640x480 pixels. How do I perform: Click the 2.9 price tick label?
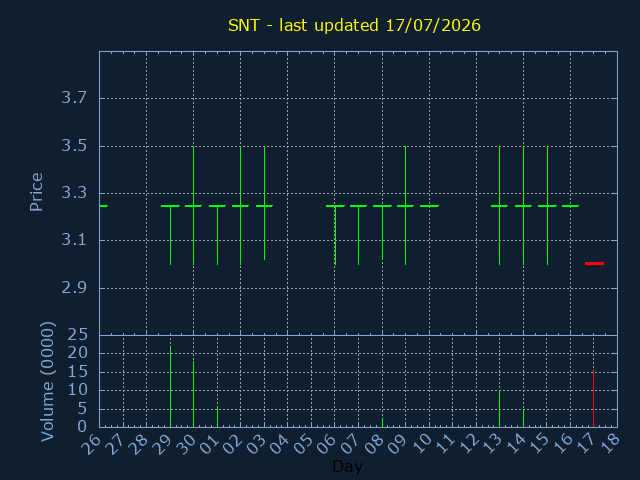[x=74, y=288]
